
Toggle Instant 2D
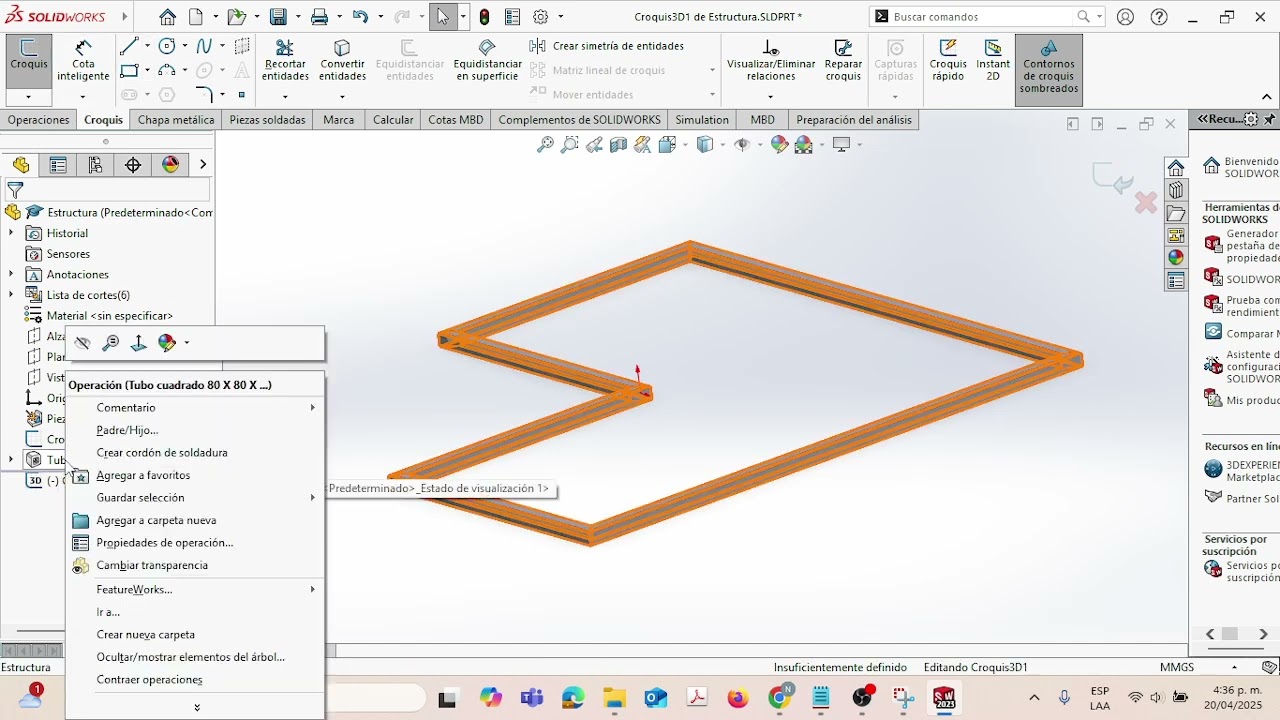click(x=993, y=61)
